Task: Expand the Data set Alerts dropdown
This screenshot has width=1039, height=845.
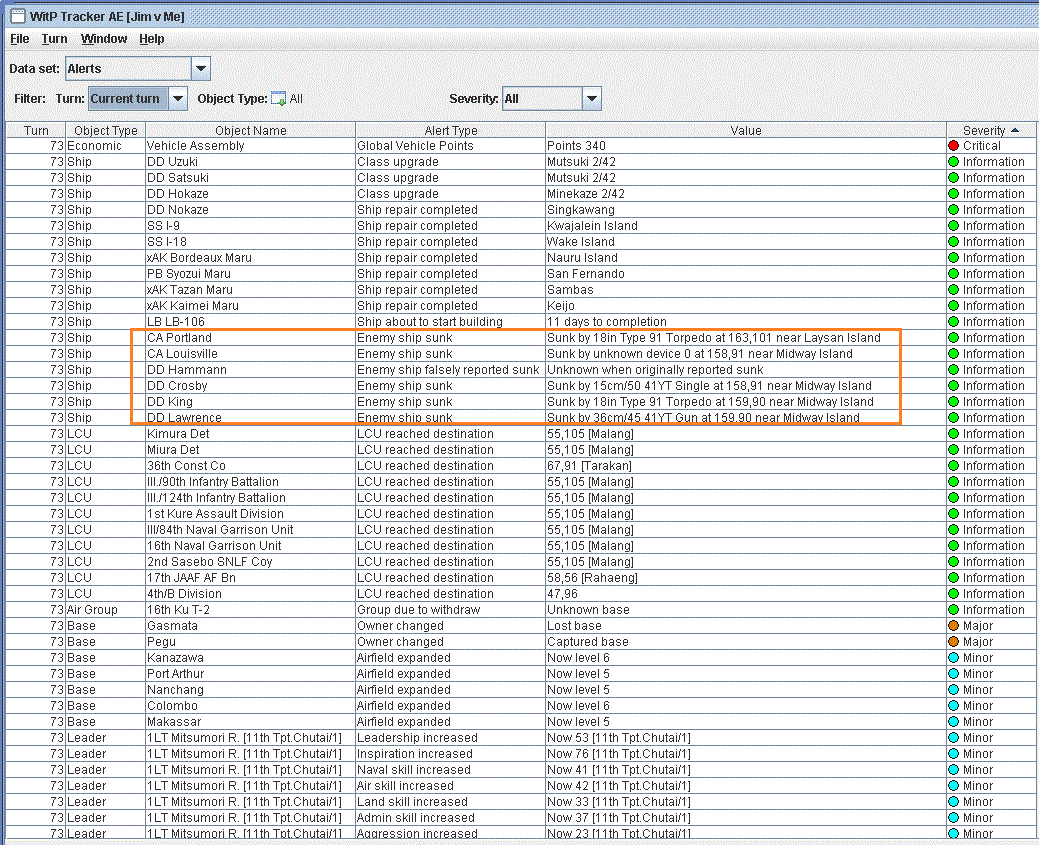Action: [201, 68]
